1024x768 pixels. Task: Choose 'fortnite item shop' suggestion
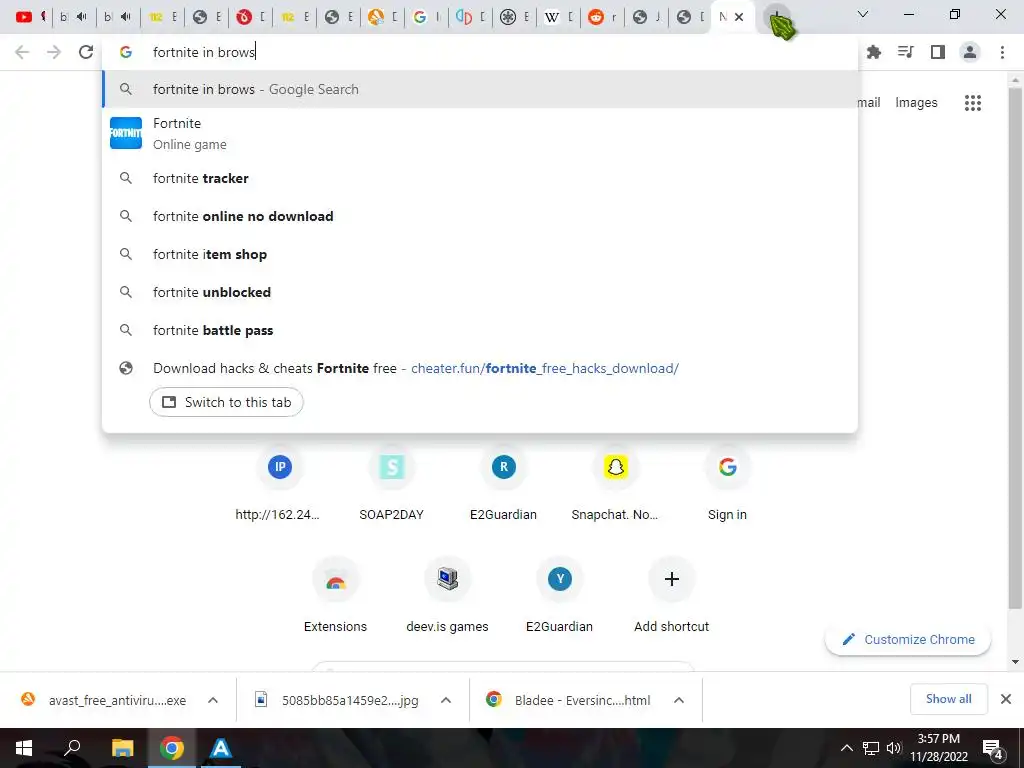pyautogui.click(x=480, y=254)
